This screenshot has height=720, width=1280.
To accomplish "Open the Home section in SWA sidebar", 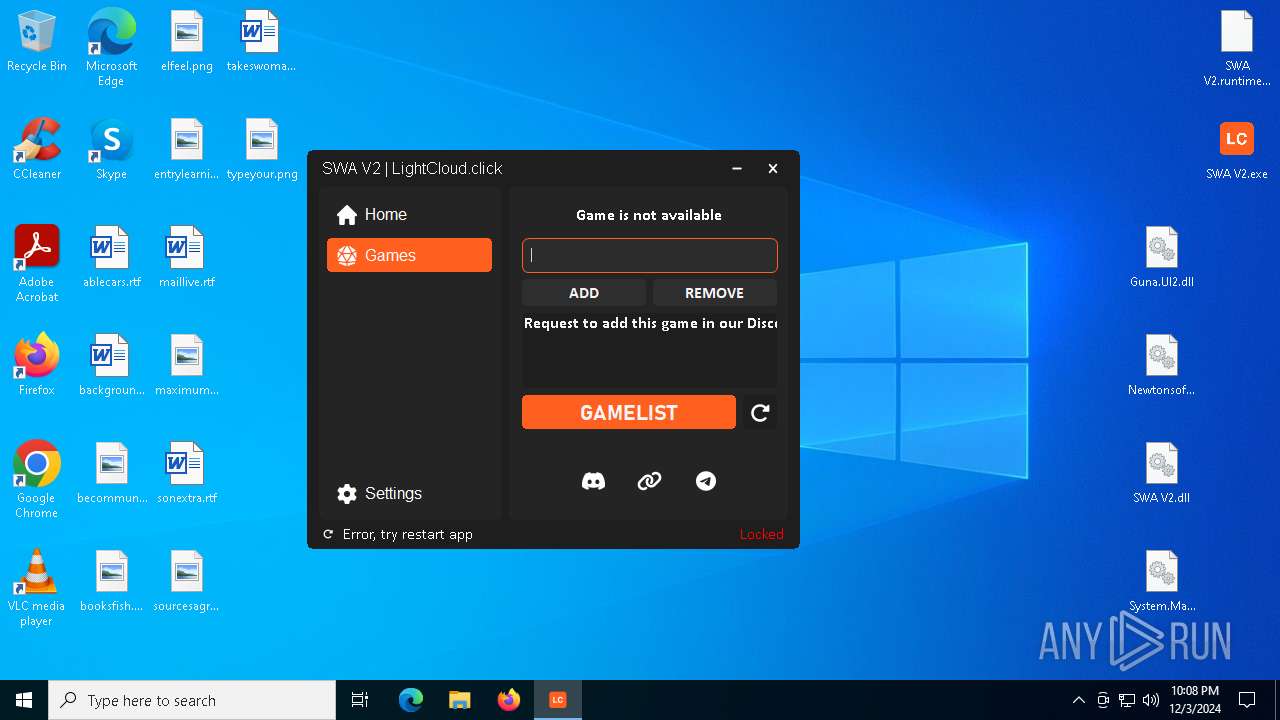I will [409, 214].
